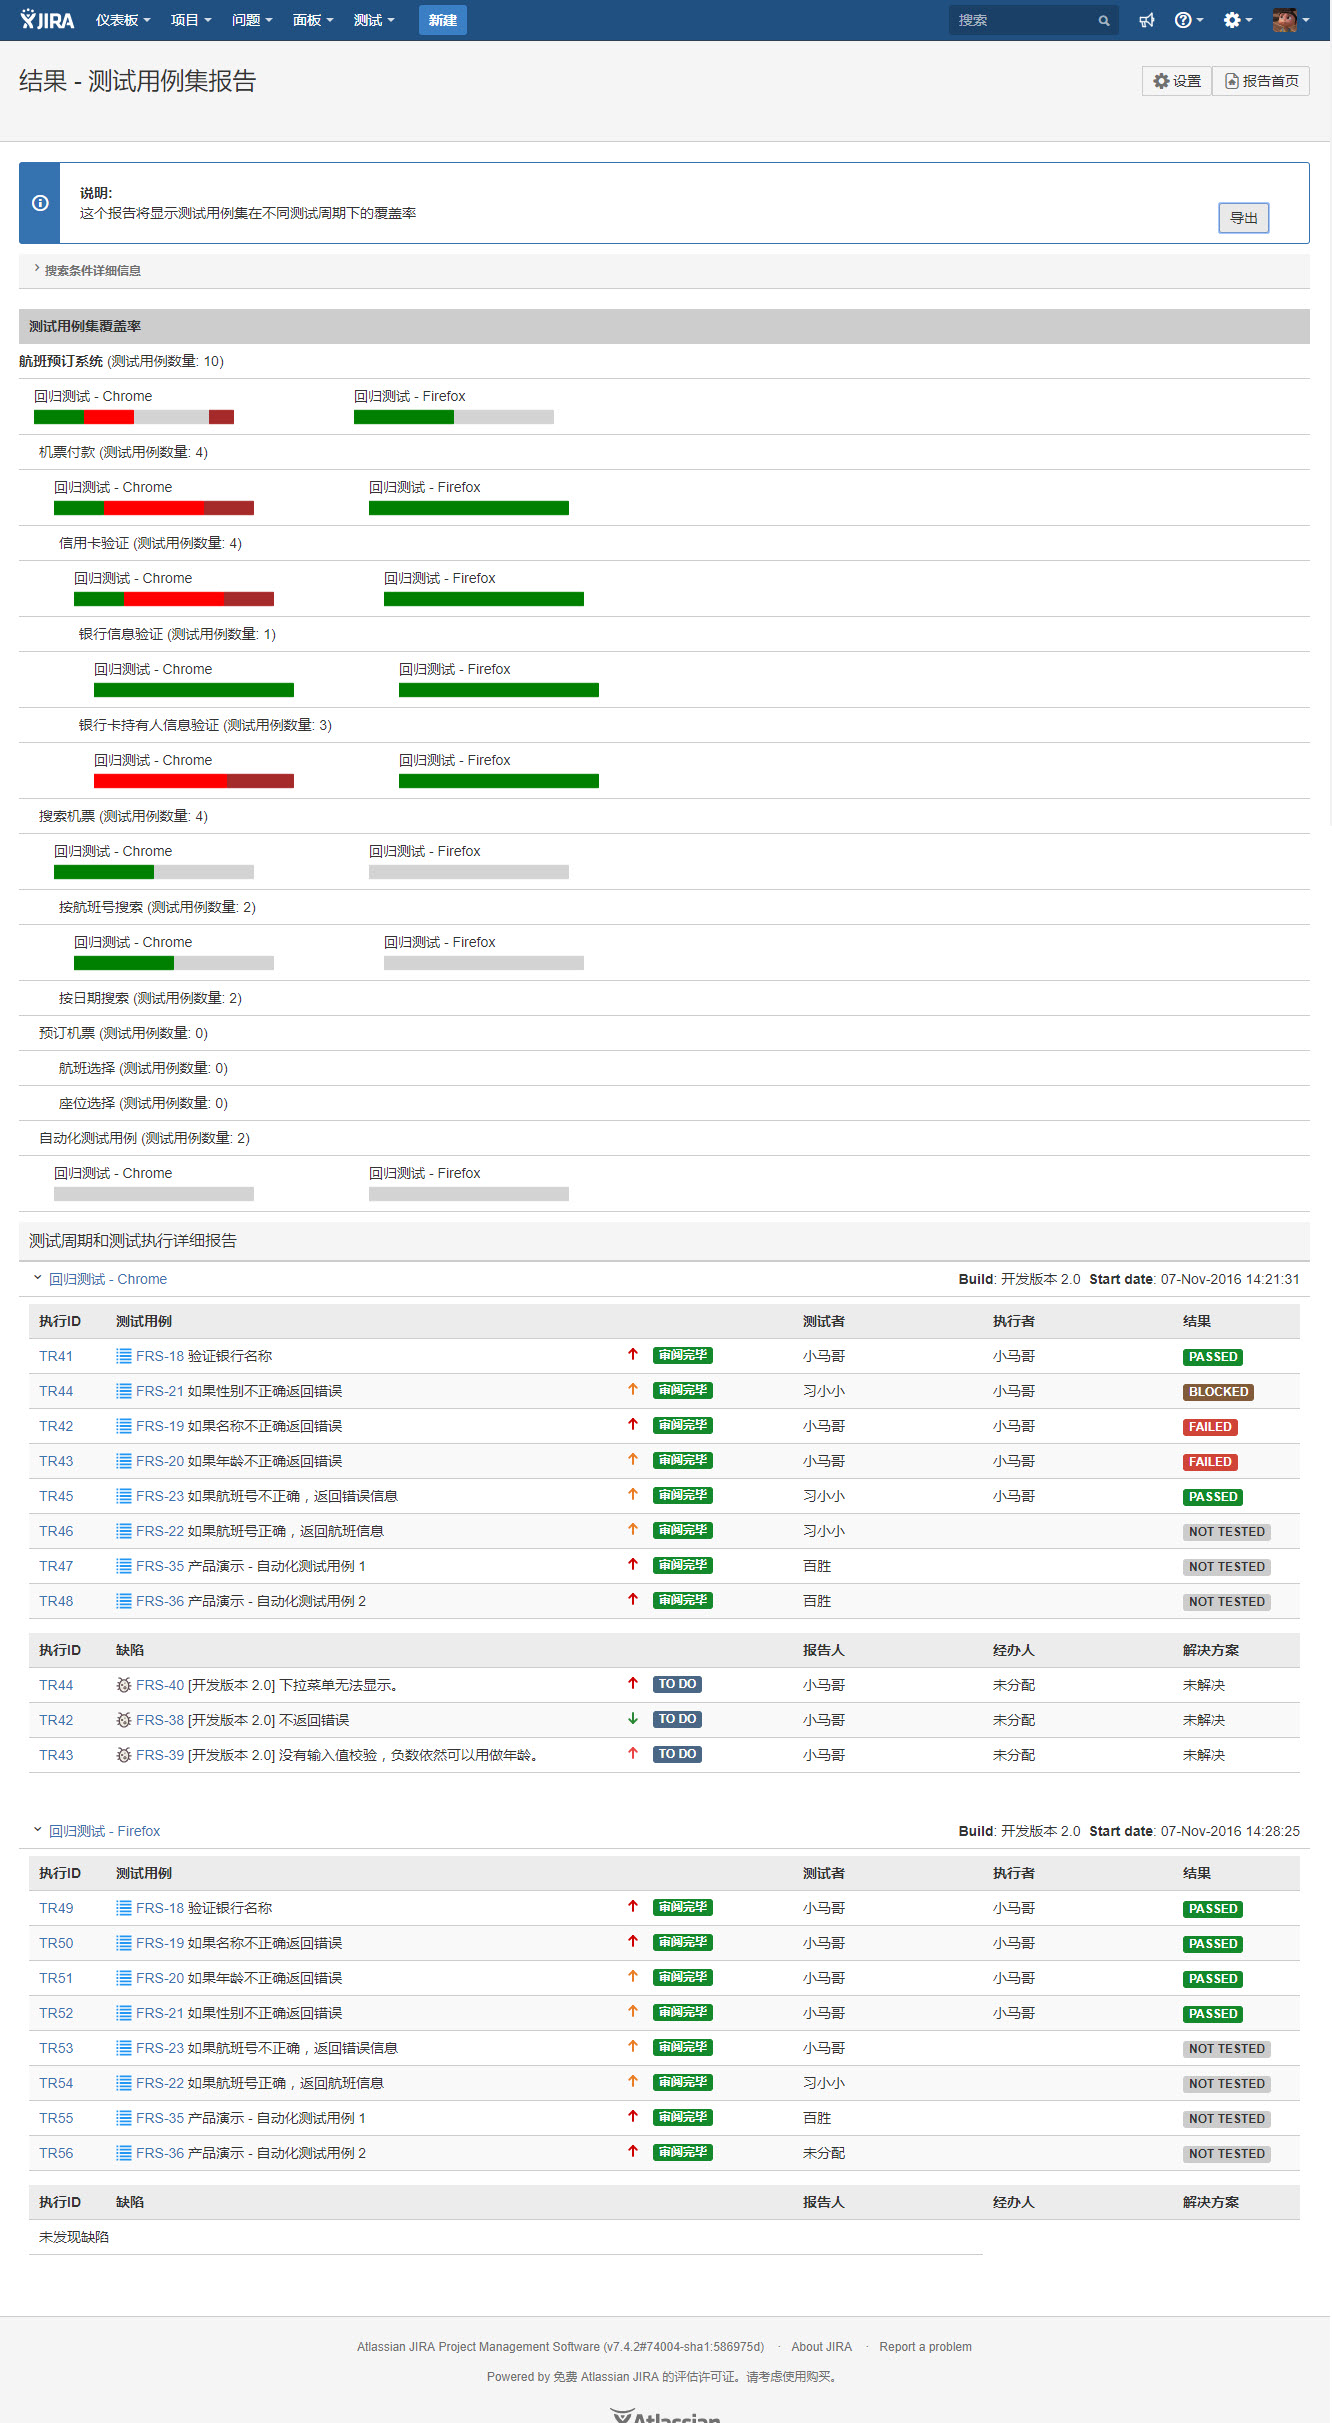Click the bug icon beside FRS-38

pyautogui.click(x=124, y=1720)
